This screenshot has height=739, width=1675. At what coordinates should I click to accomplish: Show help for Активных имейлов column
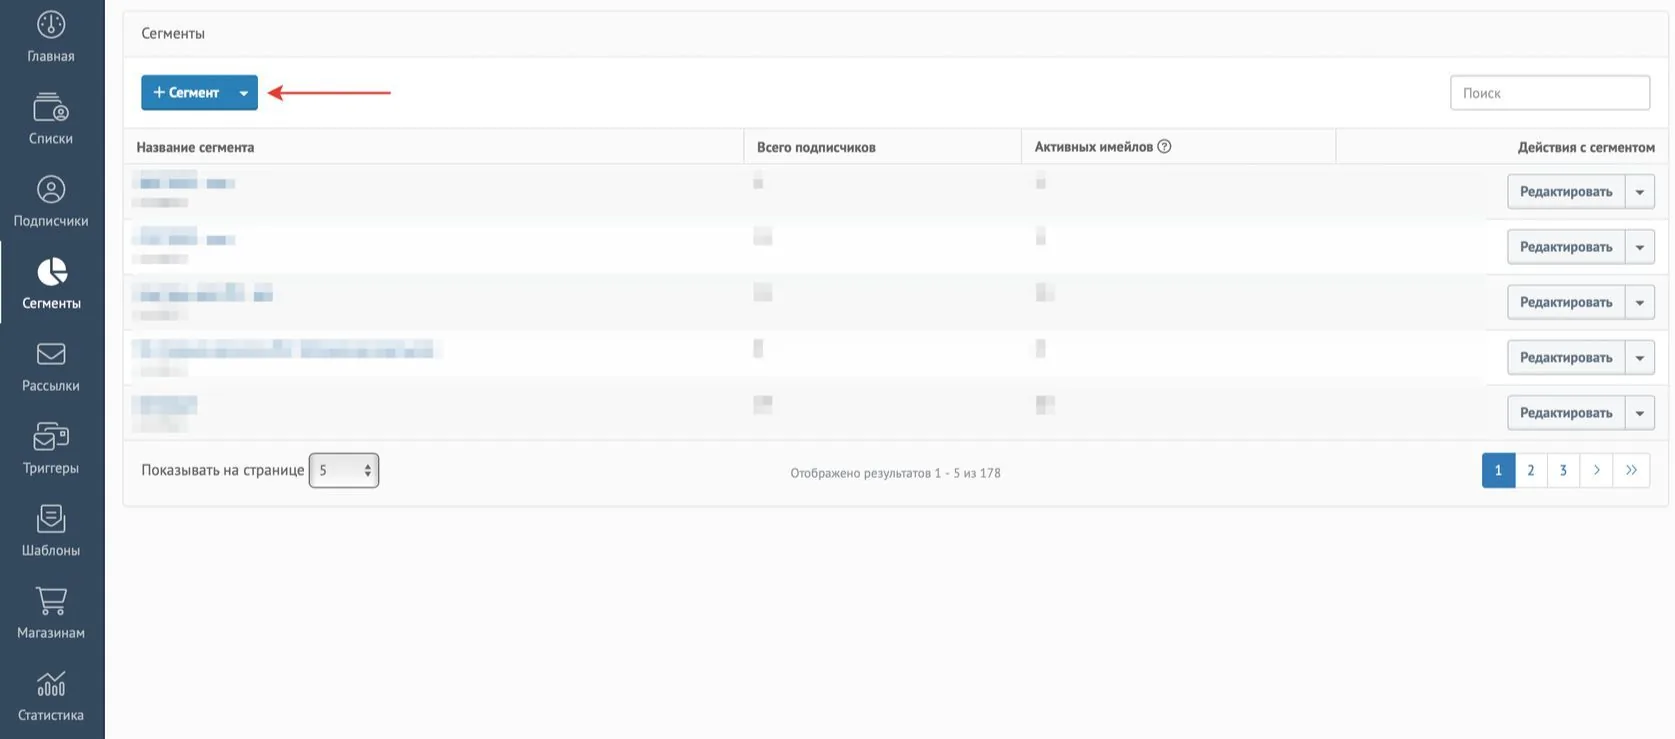[x=1164, y=146]
